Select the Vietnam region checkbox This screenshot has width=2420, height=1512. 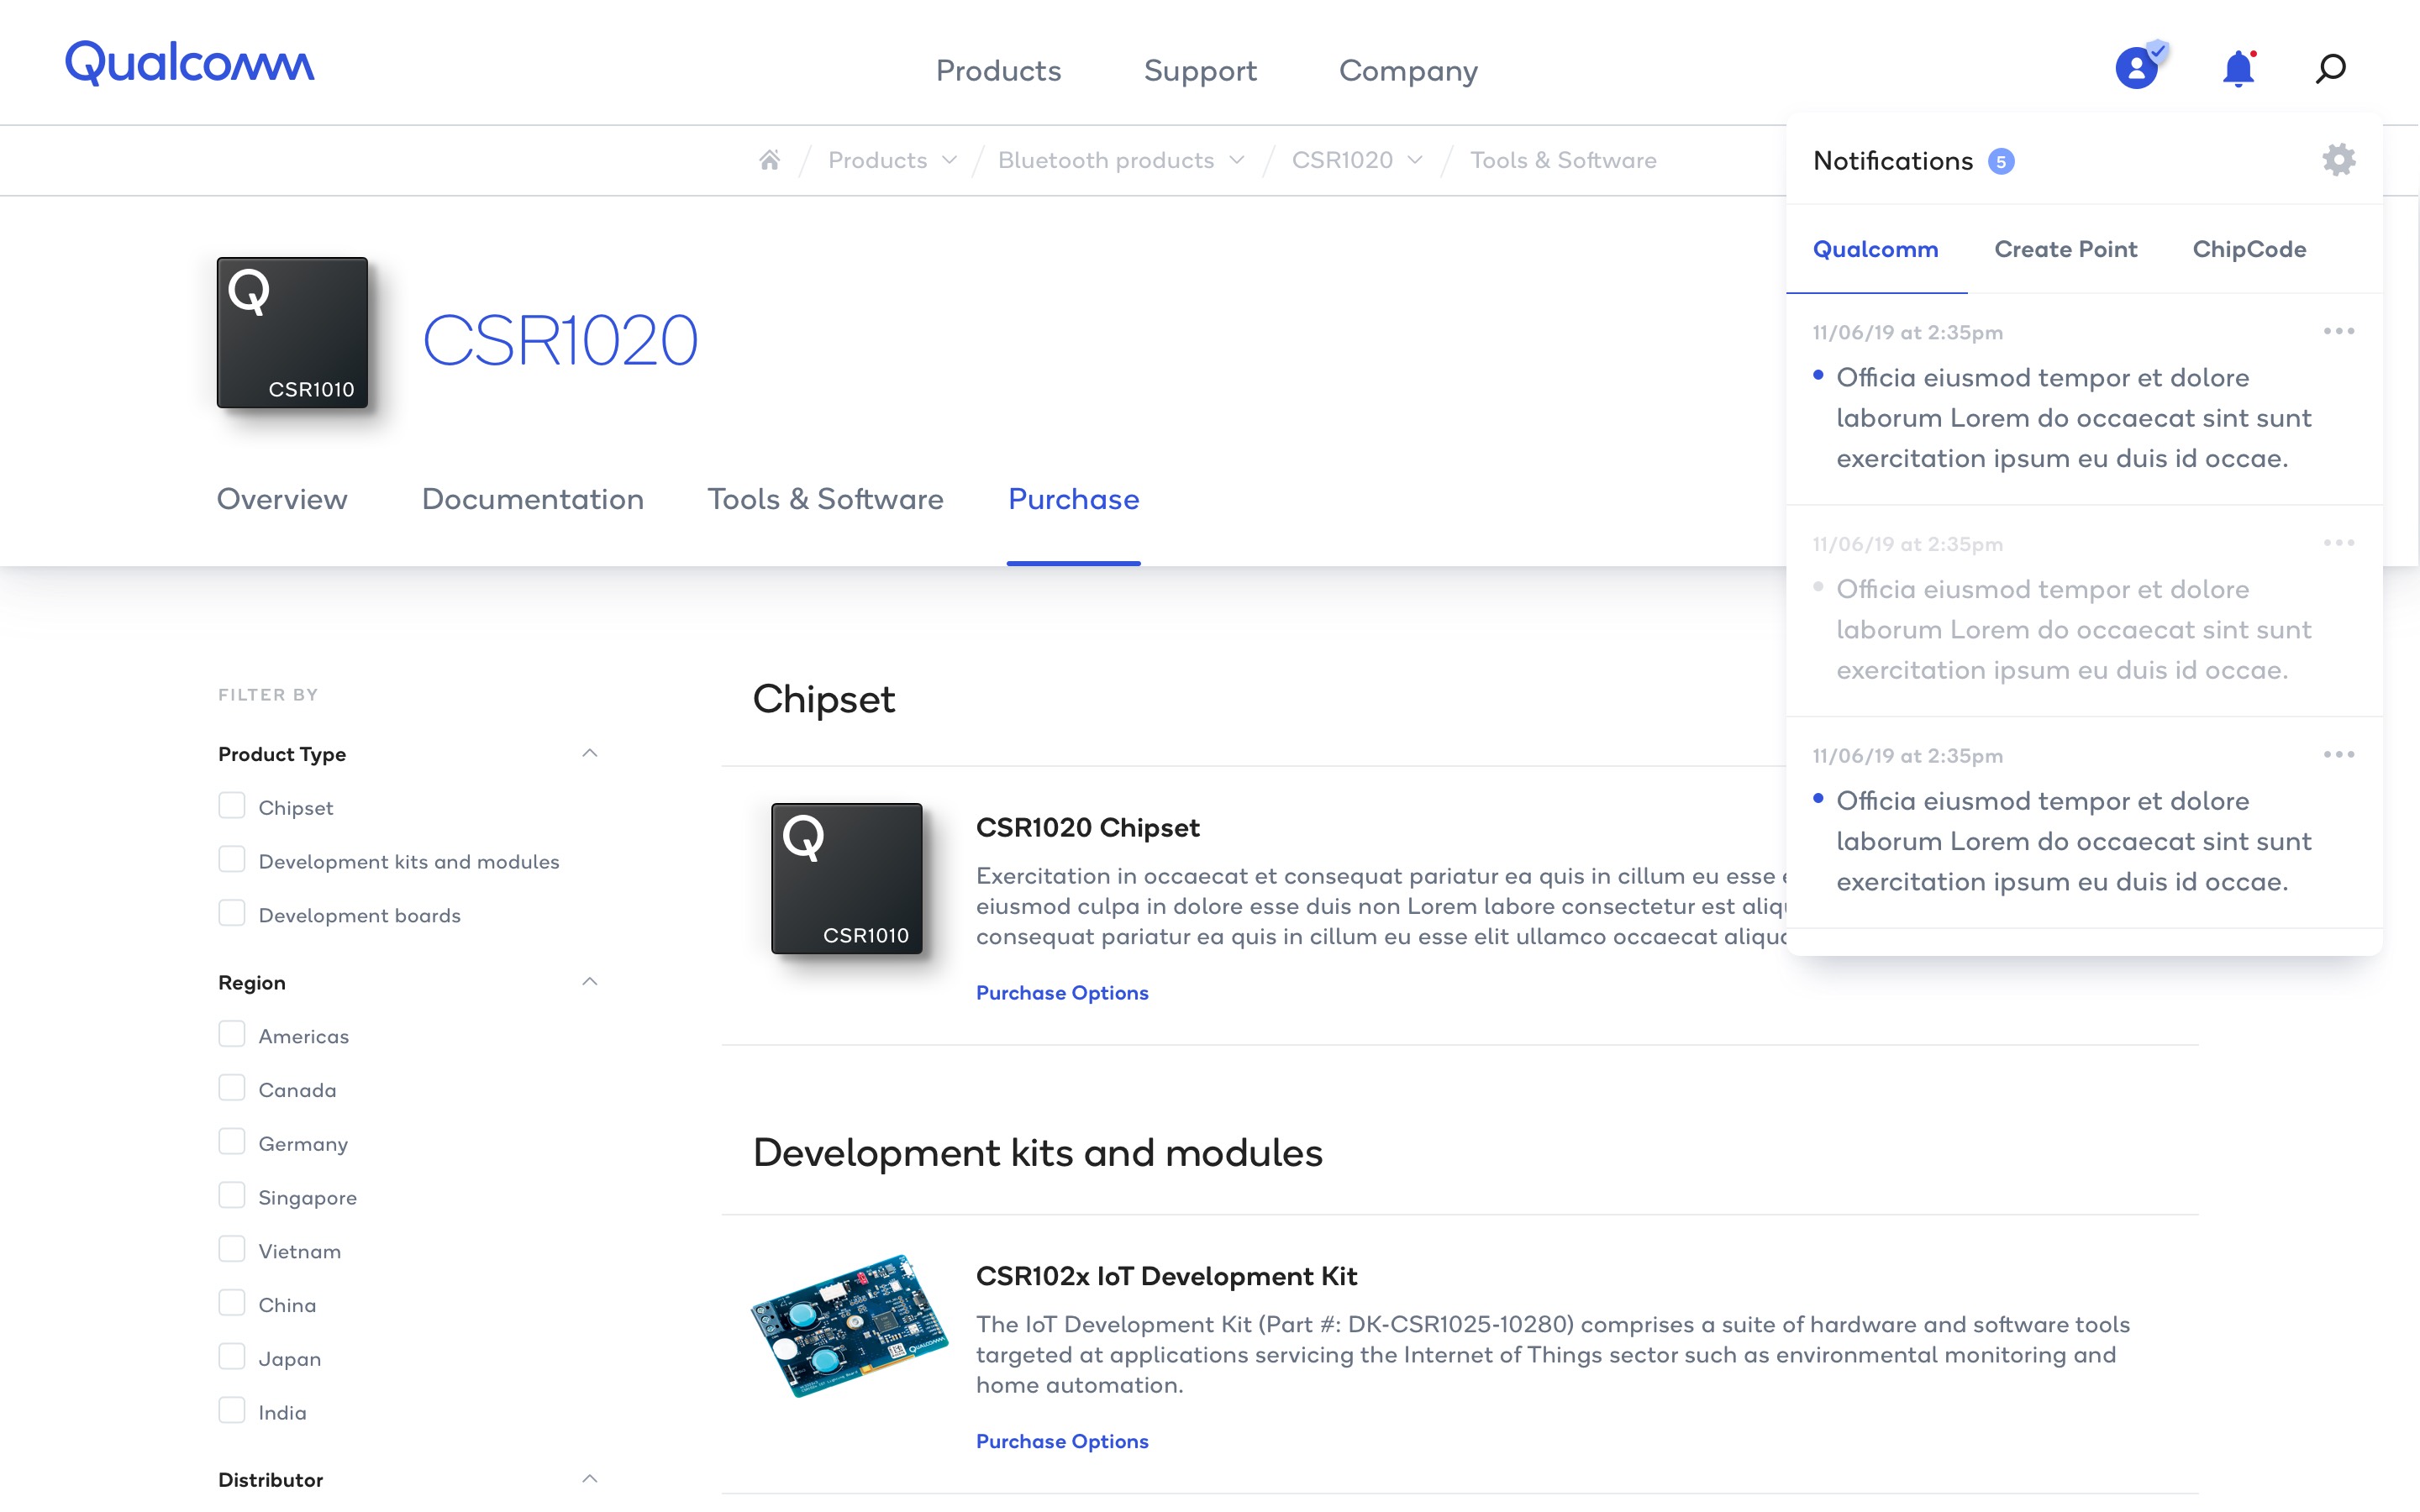pos(232,1250)
